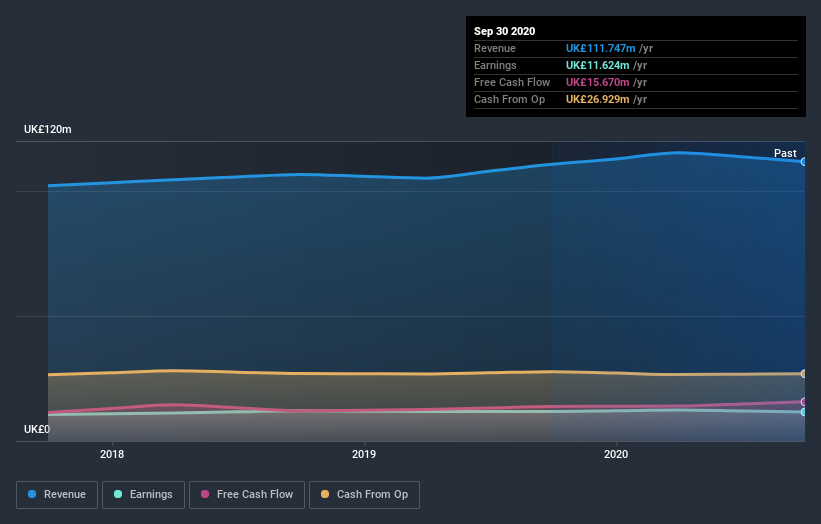This screenshot has height=524, width=821.
Task: Toggle the Cash From Op legend button
Action: pos(364,495)
